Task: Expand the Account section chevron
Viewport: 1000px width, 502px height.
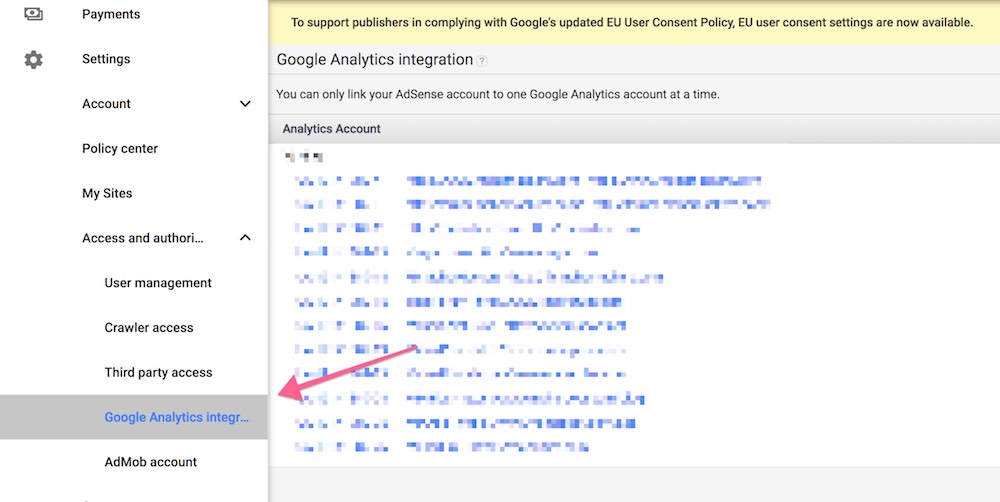Action: click(x=245, y=103)
